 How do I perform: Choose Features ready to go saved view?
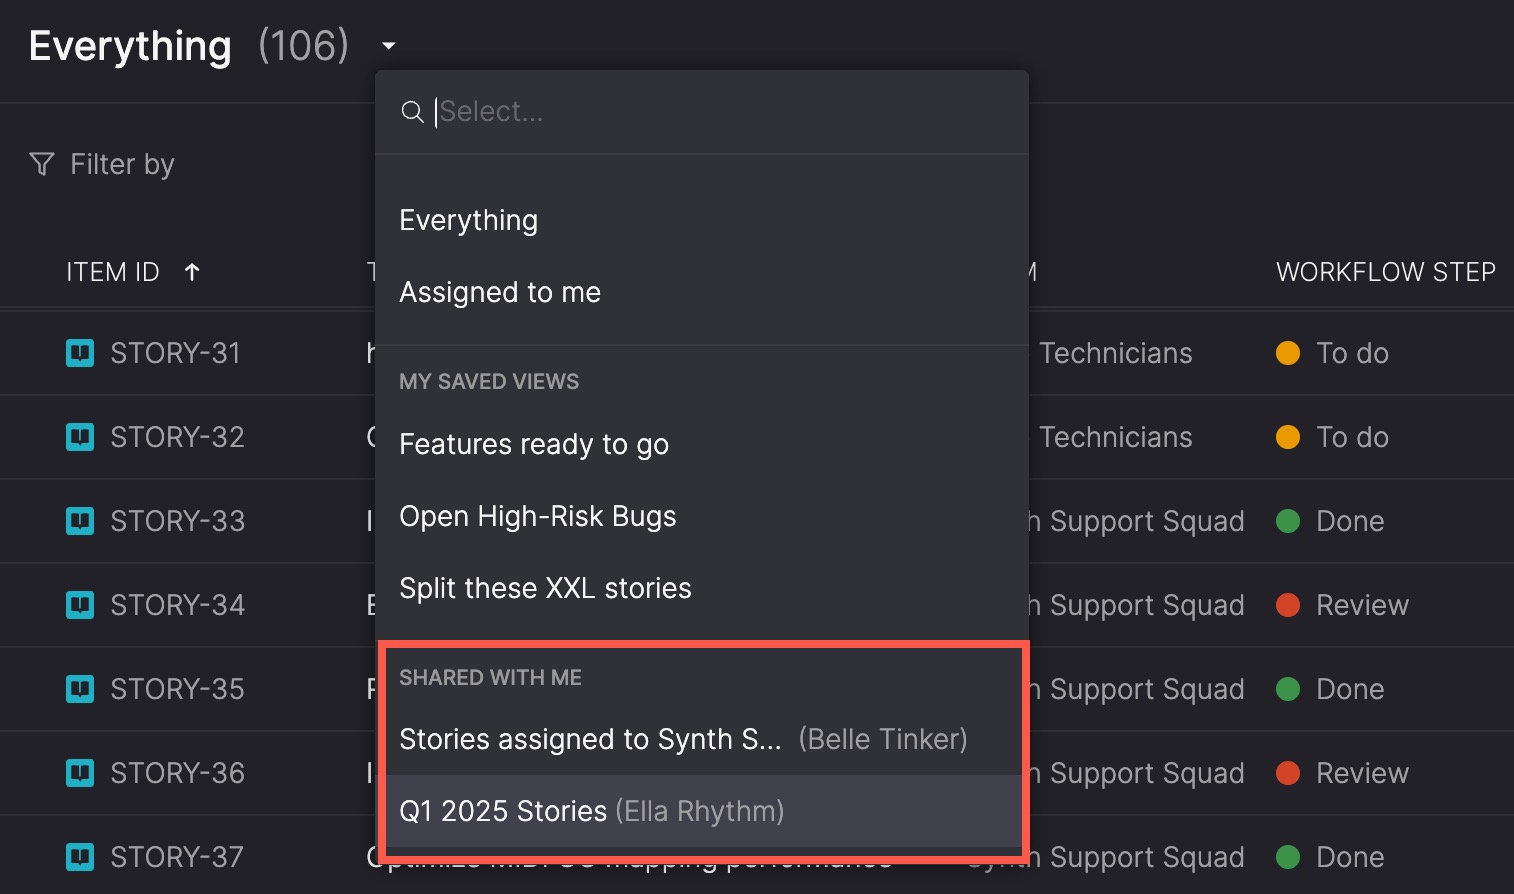pos(702,444)
